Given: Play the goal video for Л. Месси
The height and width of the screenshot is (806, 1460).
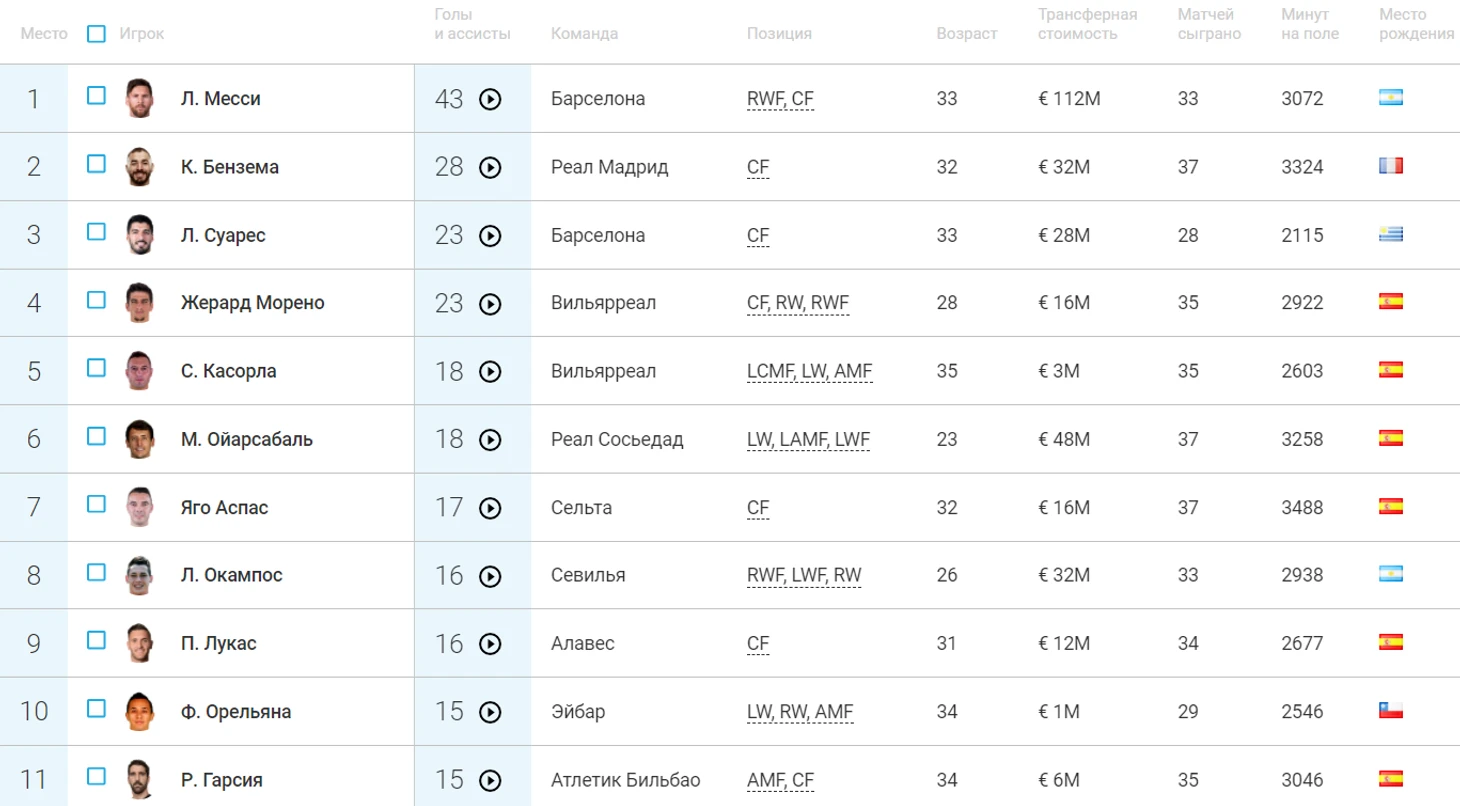Looking at the screenshot, I should [490, 99].
